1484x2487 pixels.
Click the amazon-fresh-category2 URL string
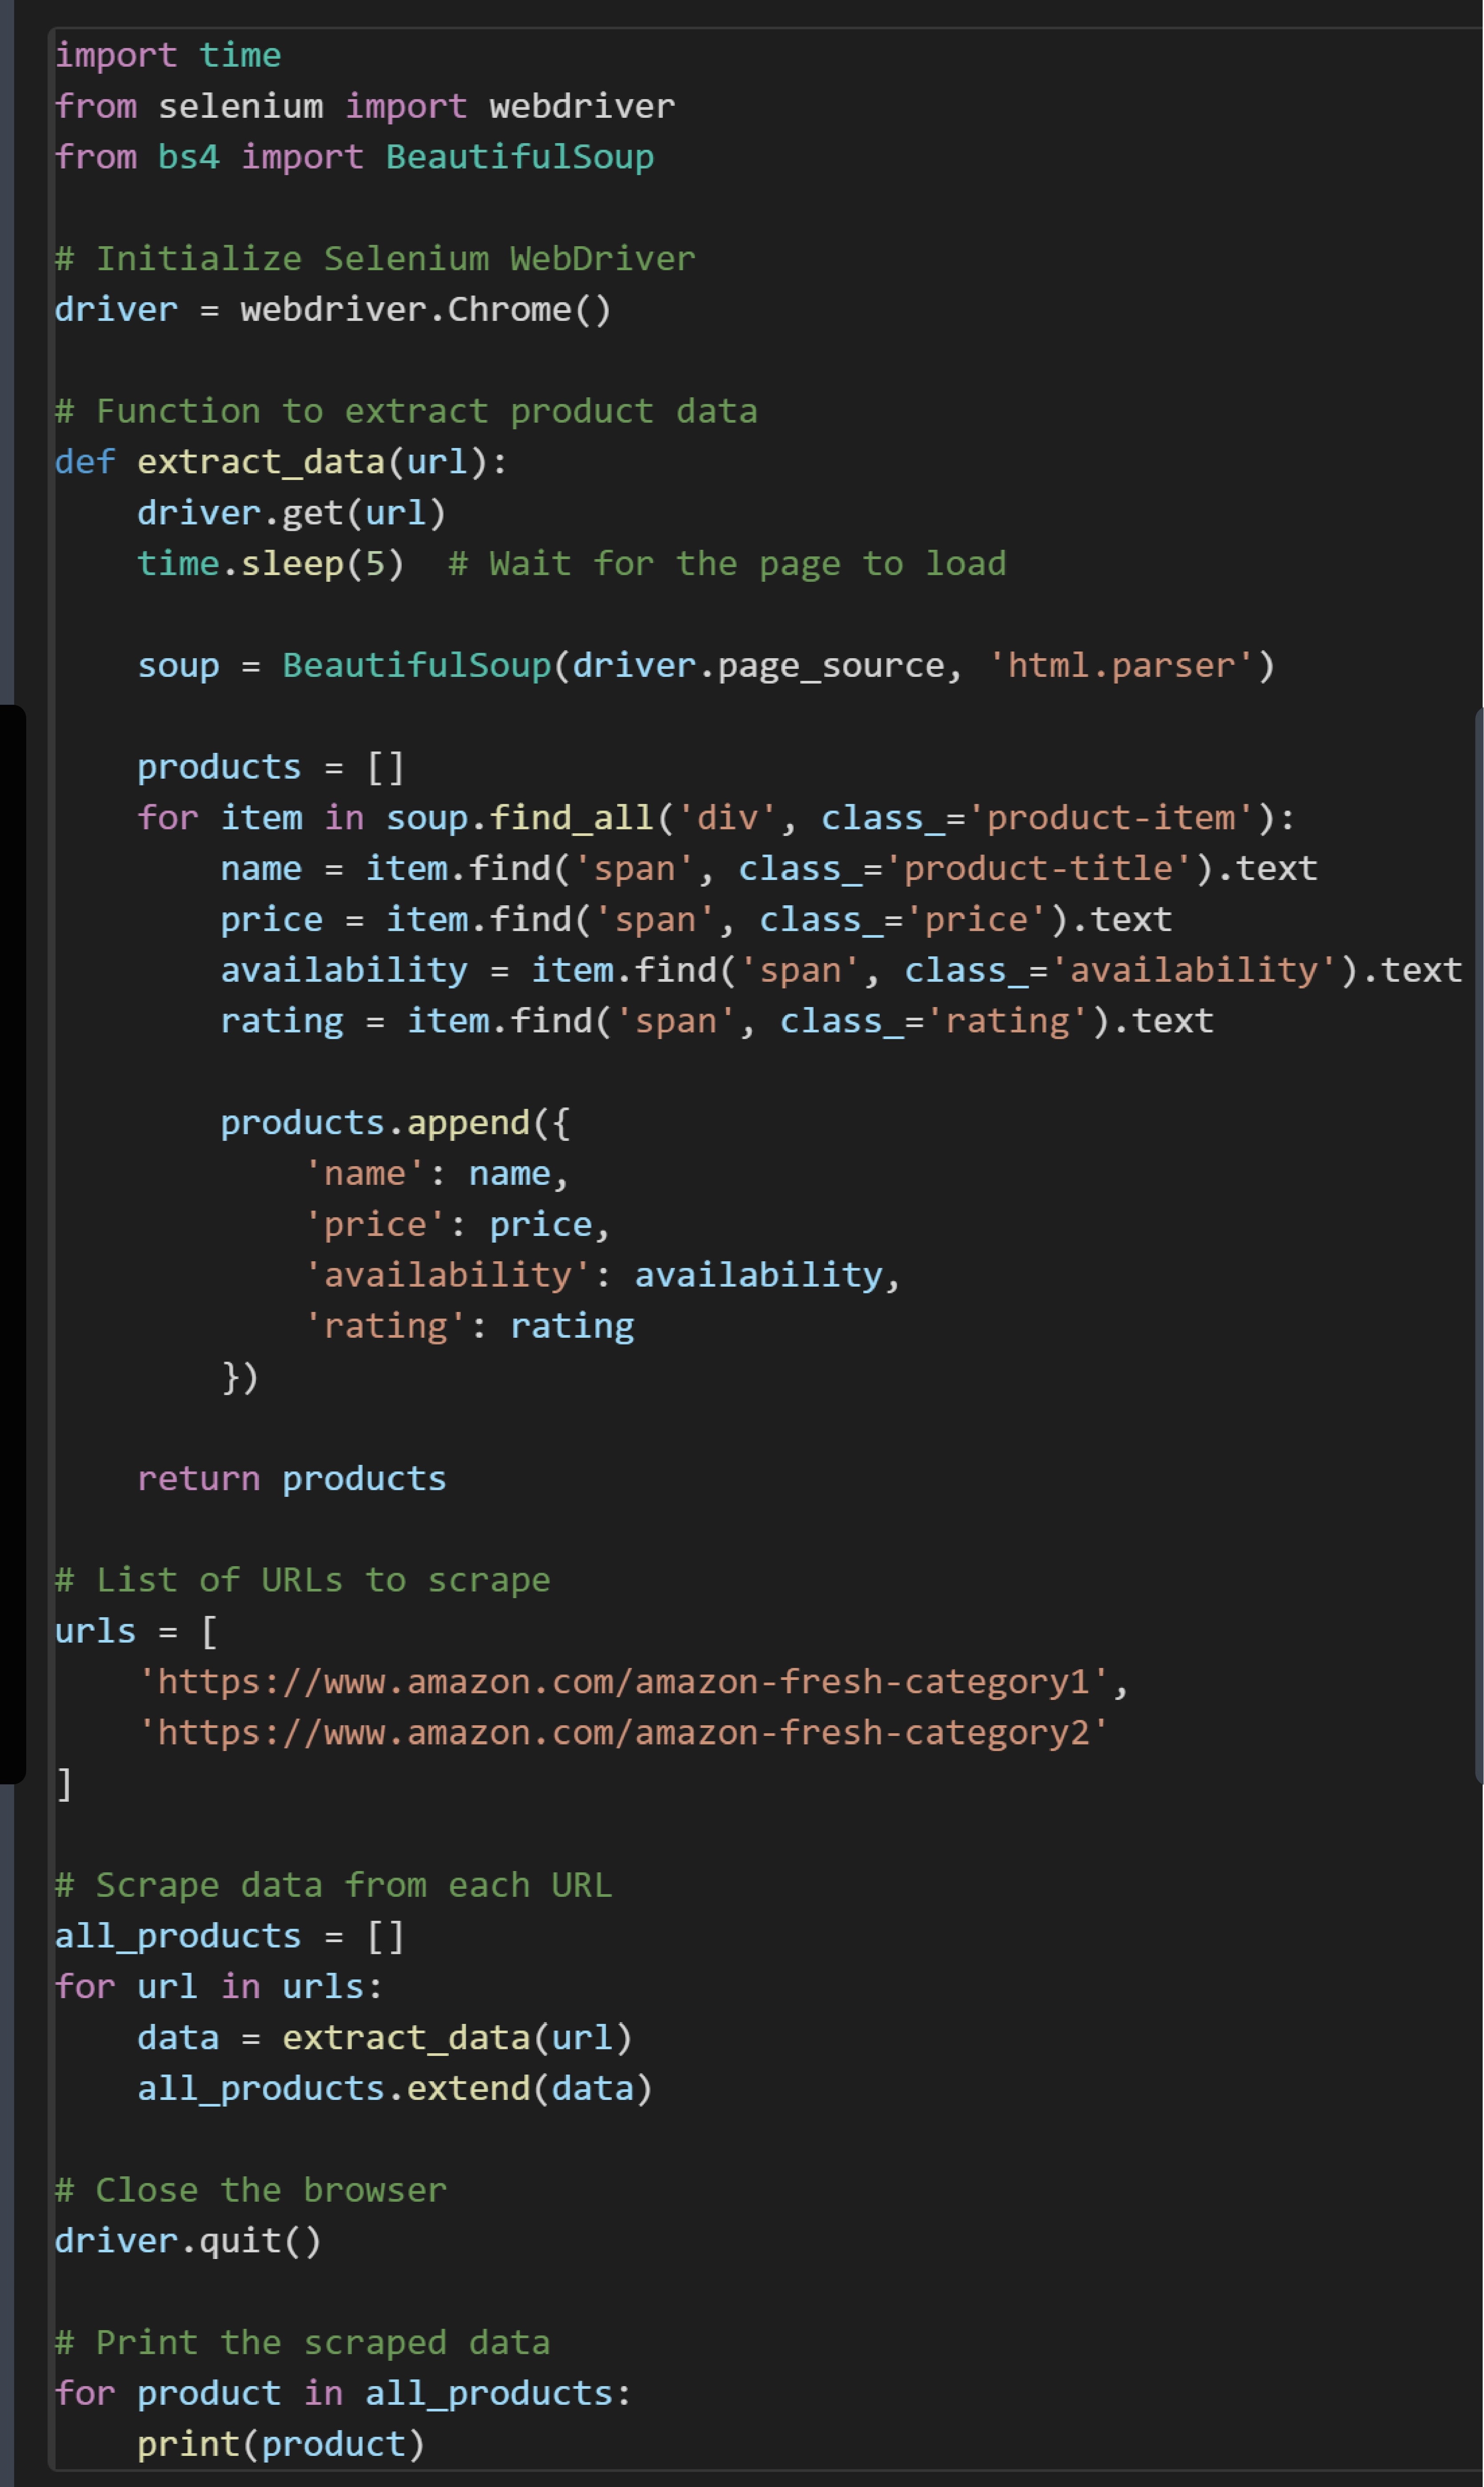tap(623, 1732)
